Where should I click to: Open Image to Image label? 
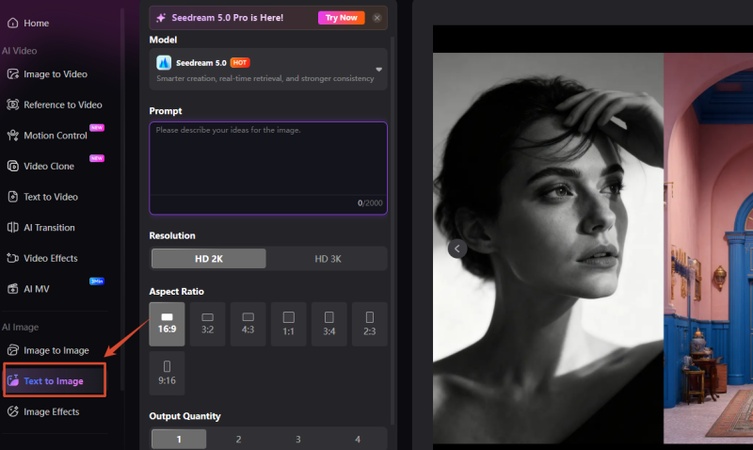click(56, 351)
